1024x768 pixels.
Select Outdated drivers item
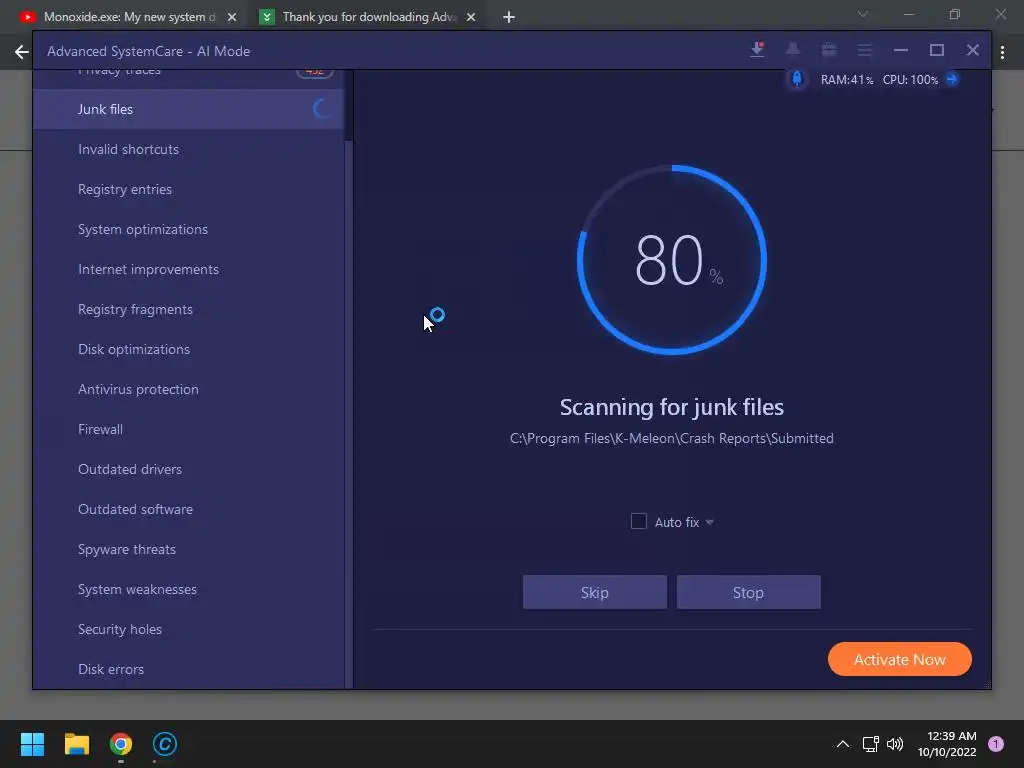(x=188, y=470)
